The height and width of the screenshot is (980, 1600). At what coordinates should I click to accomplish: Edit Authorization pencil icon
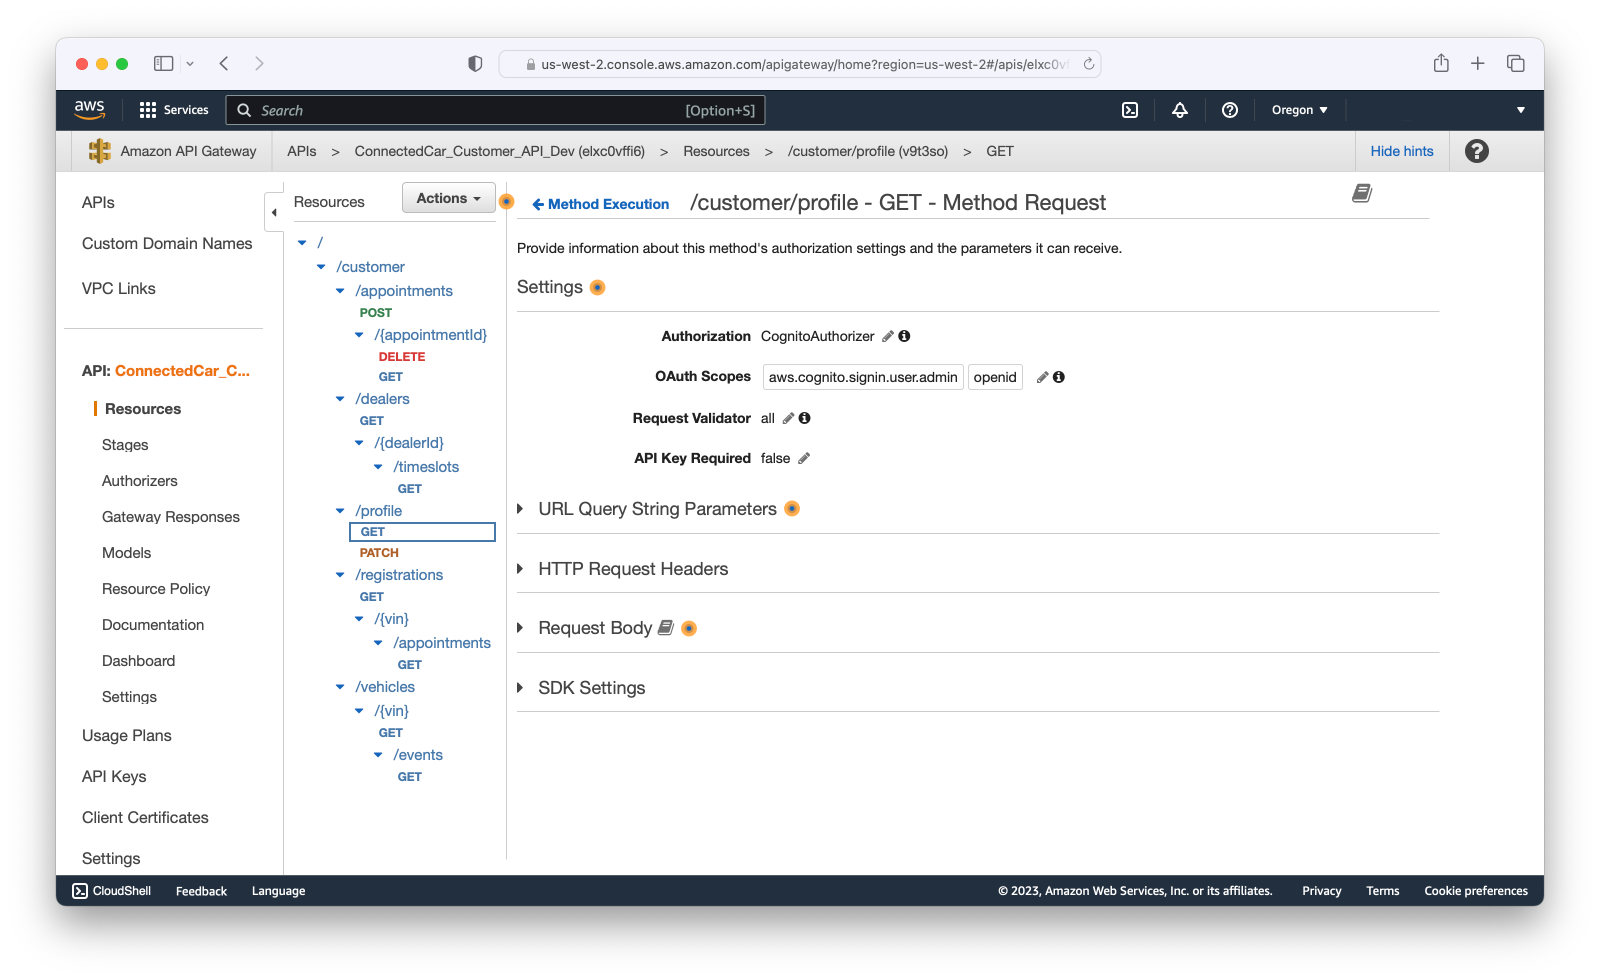tap(887, 337)
